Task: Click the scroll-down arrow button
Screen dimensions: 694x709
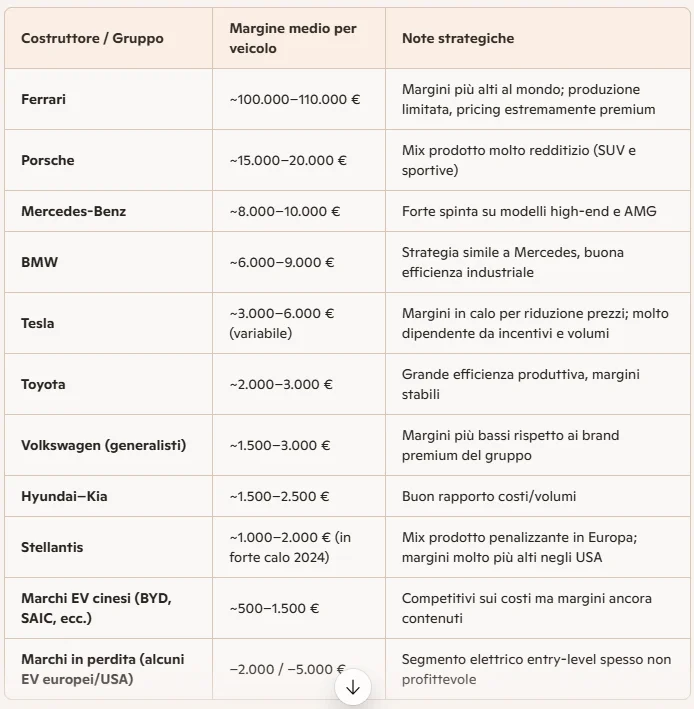Action: click(x=353, y=687)
